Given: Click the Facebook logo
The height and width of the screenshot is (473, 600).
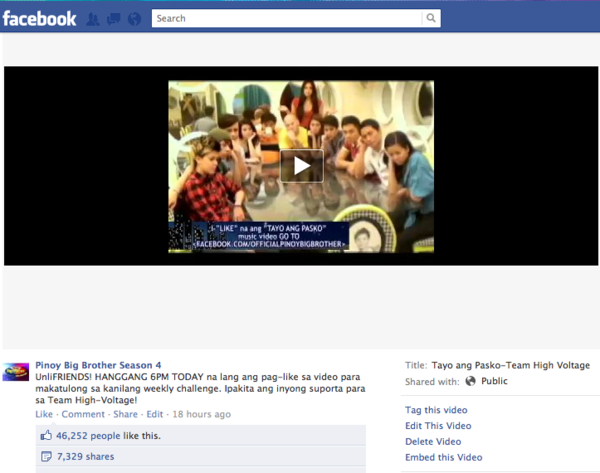Looking at the screenshot, I should (39, 18).
